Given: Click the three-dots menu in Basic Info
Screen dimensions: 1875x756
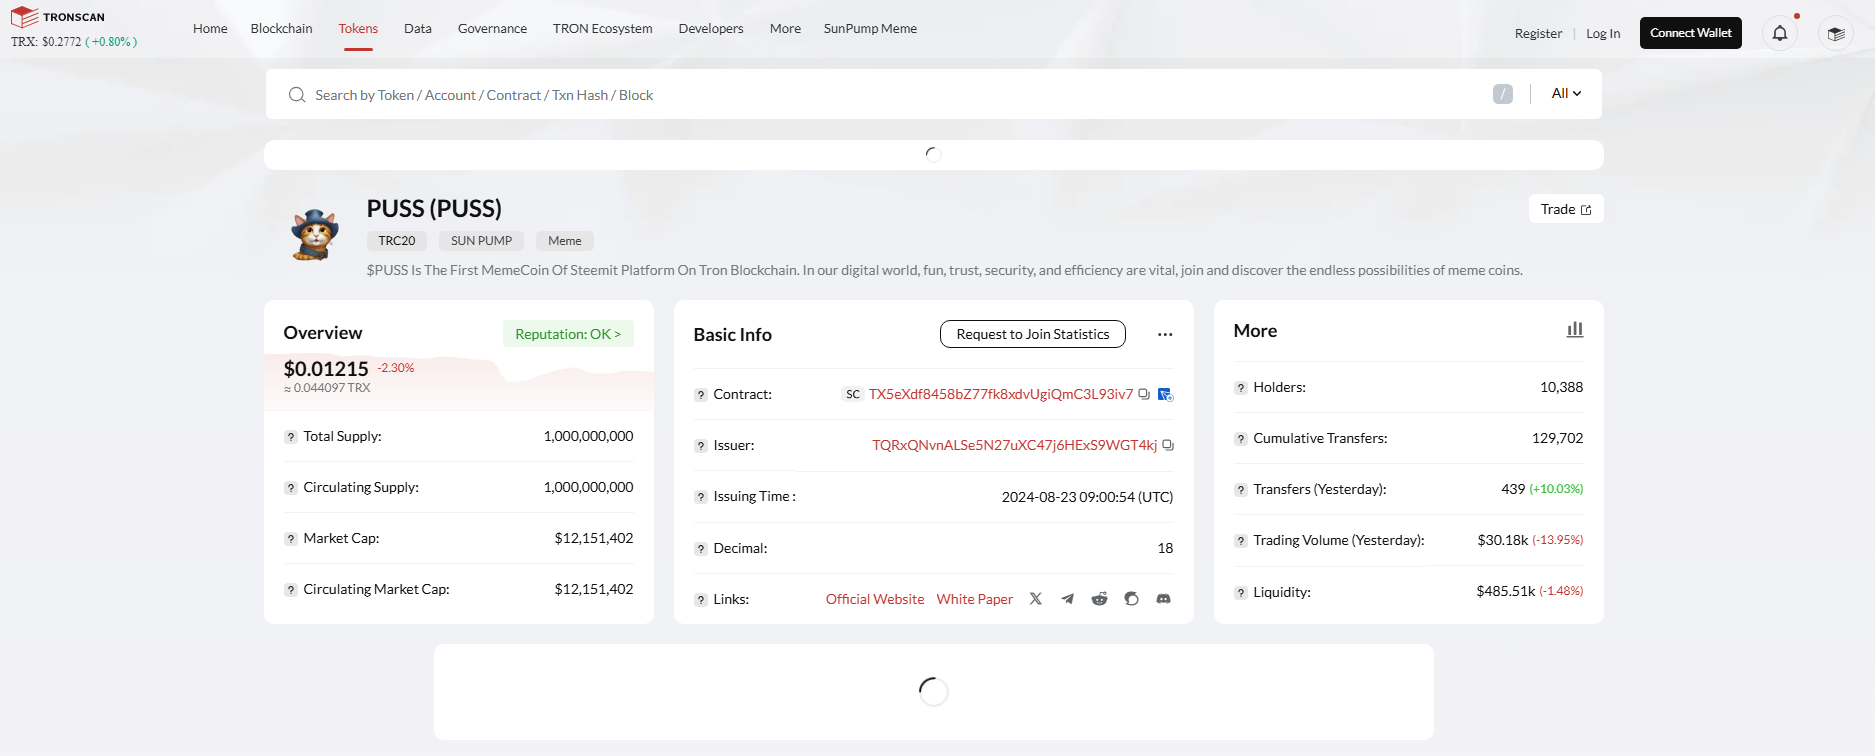Looking at the screenshot, I should coord(1165,334).
